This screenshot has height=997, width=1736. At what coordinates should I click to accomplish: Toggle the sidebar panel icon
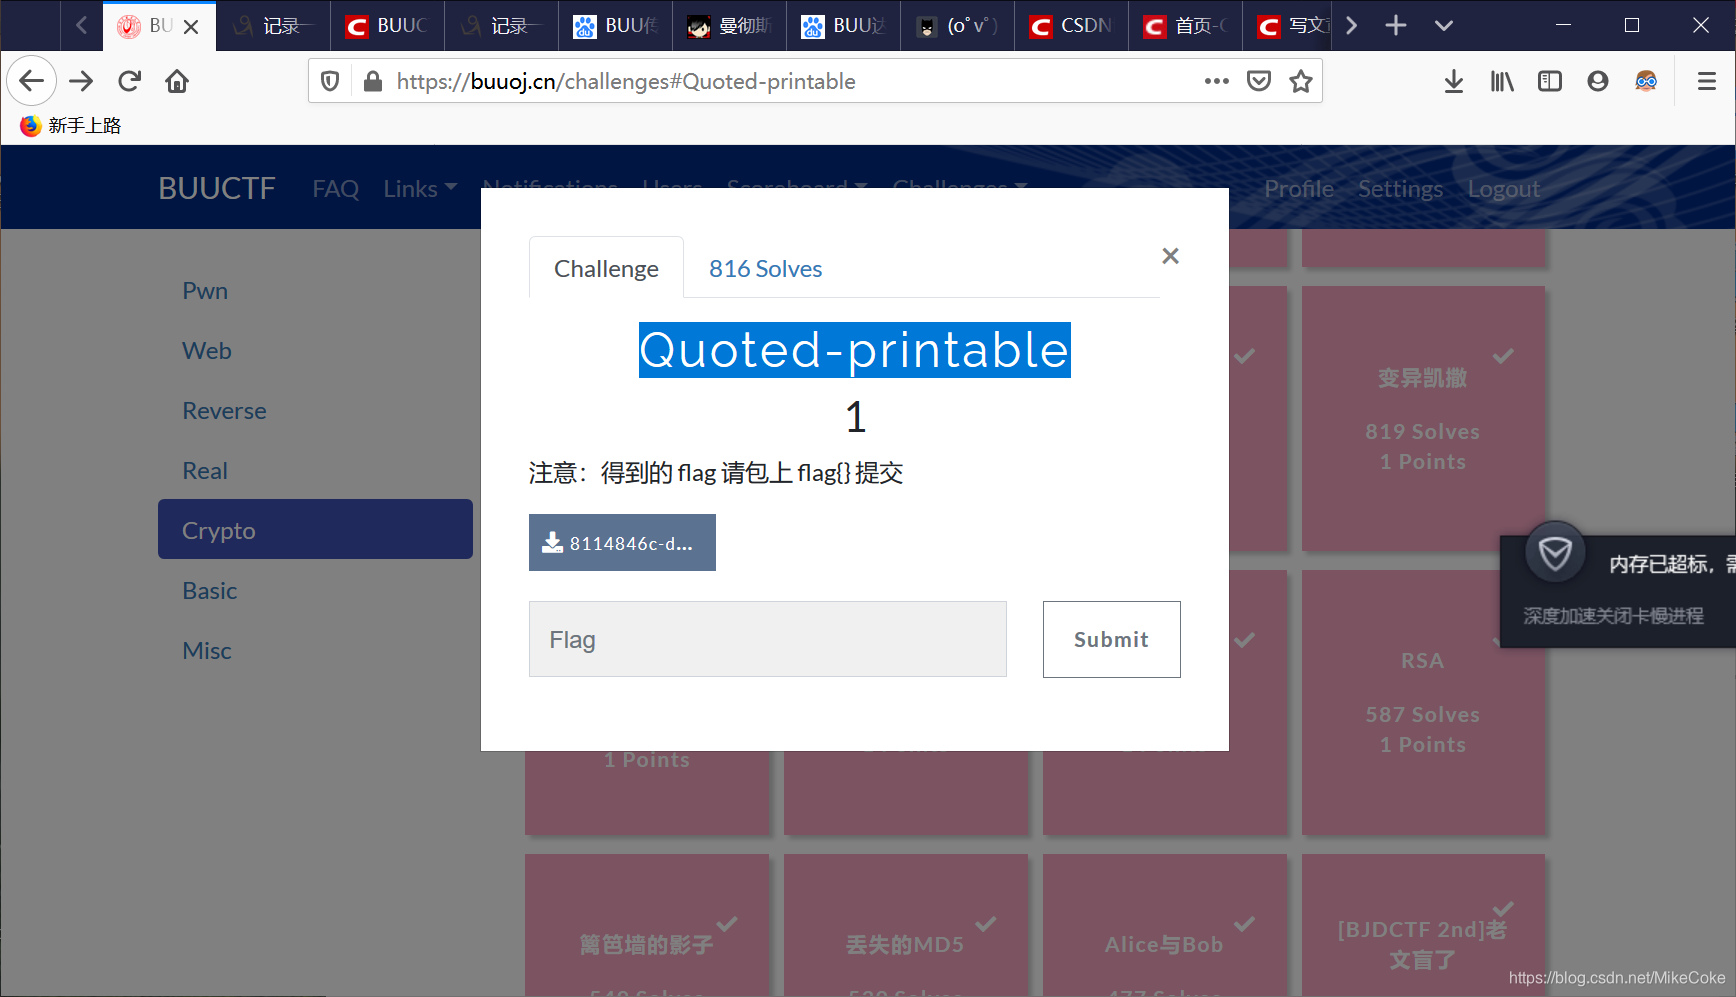(1550, 81)
